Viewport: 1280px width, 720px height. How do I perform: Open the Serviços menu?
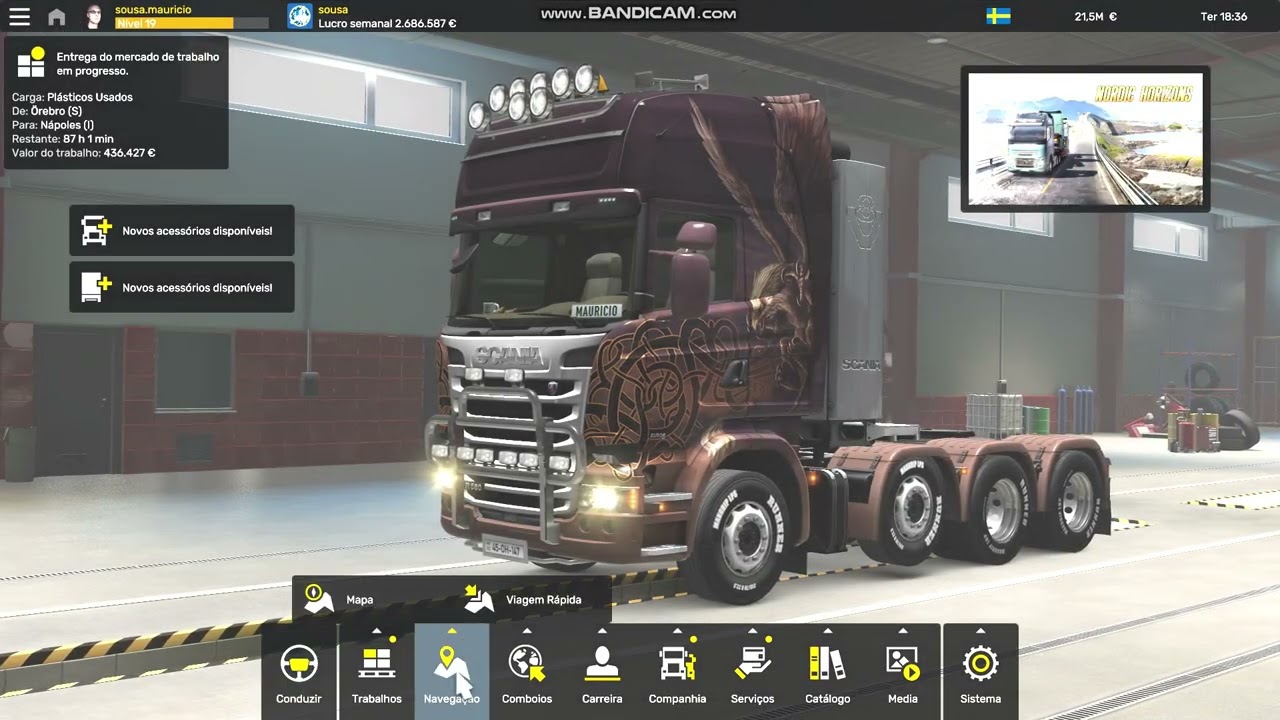[752, 672]
